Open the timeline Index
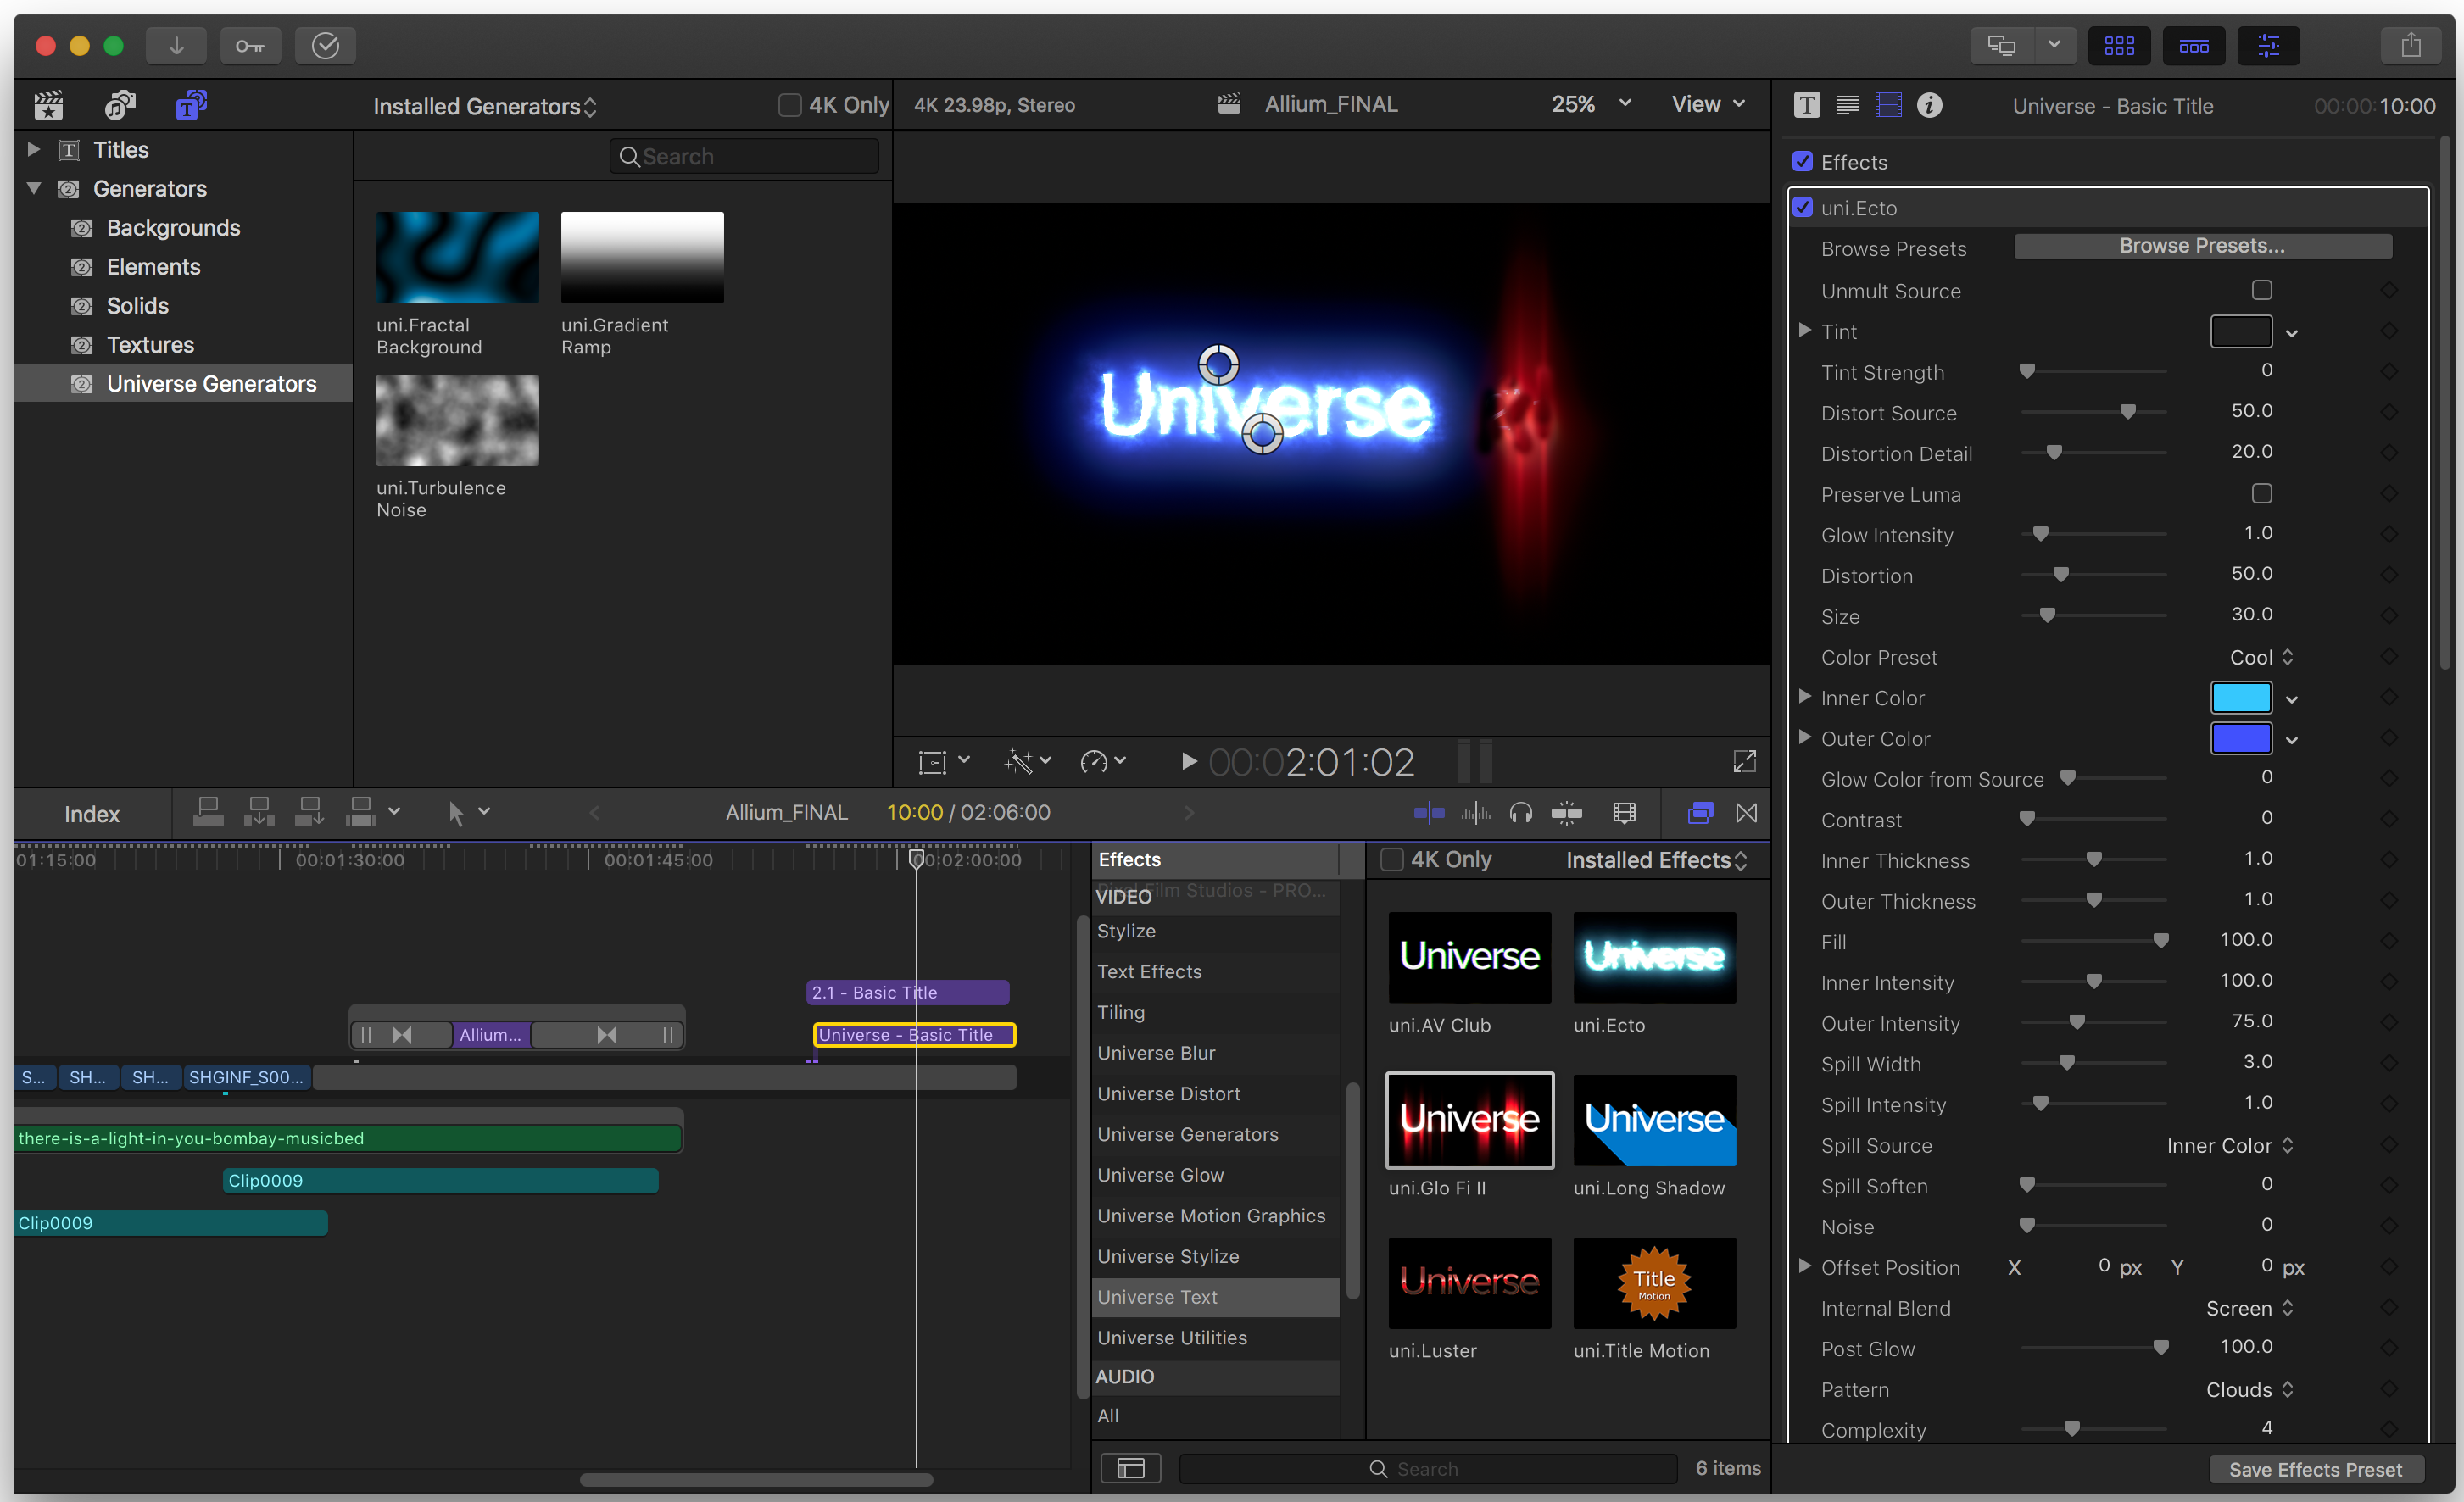This screenshot has height=1502, width=2464. [92, 813]
